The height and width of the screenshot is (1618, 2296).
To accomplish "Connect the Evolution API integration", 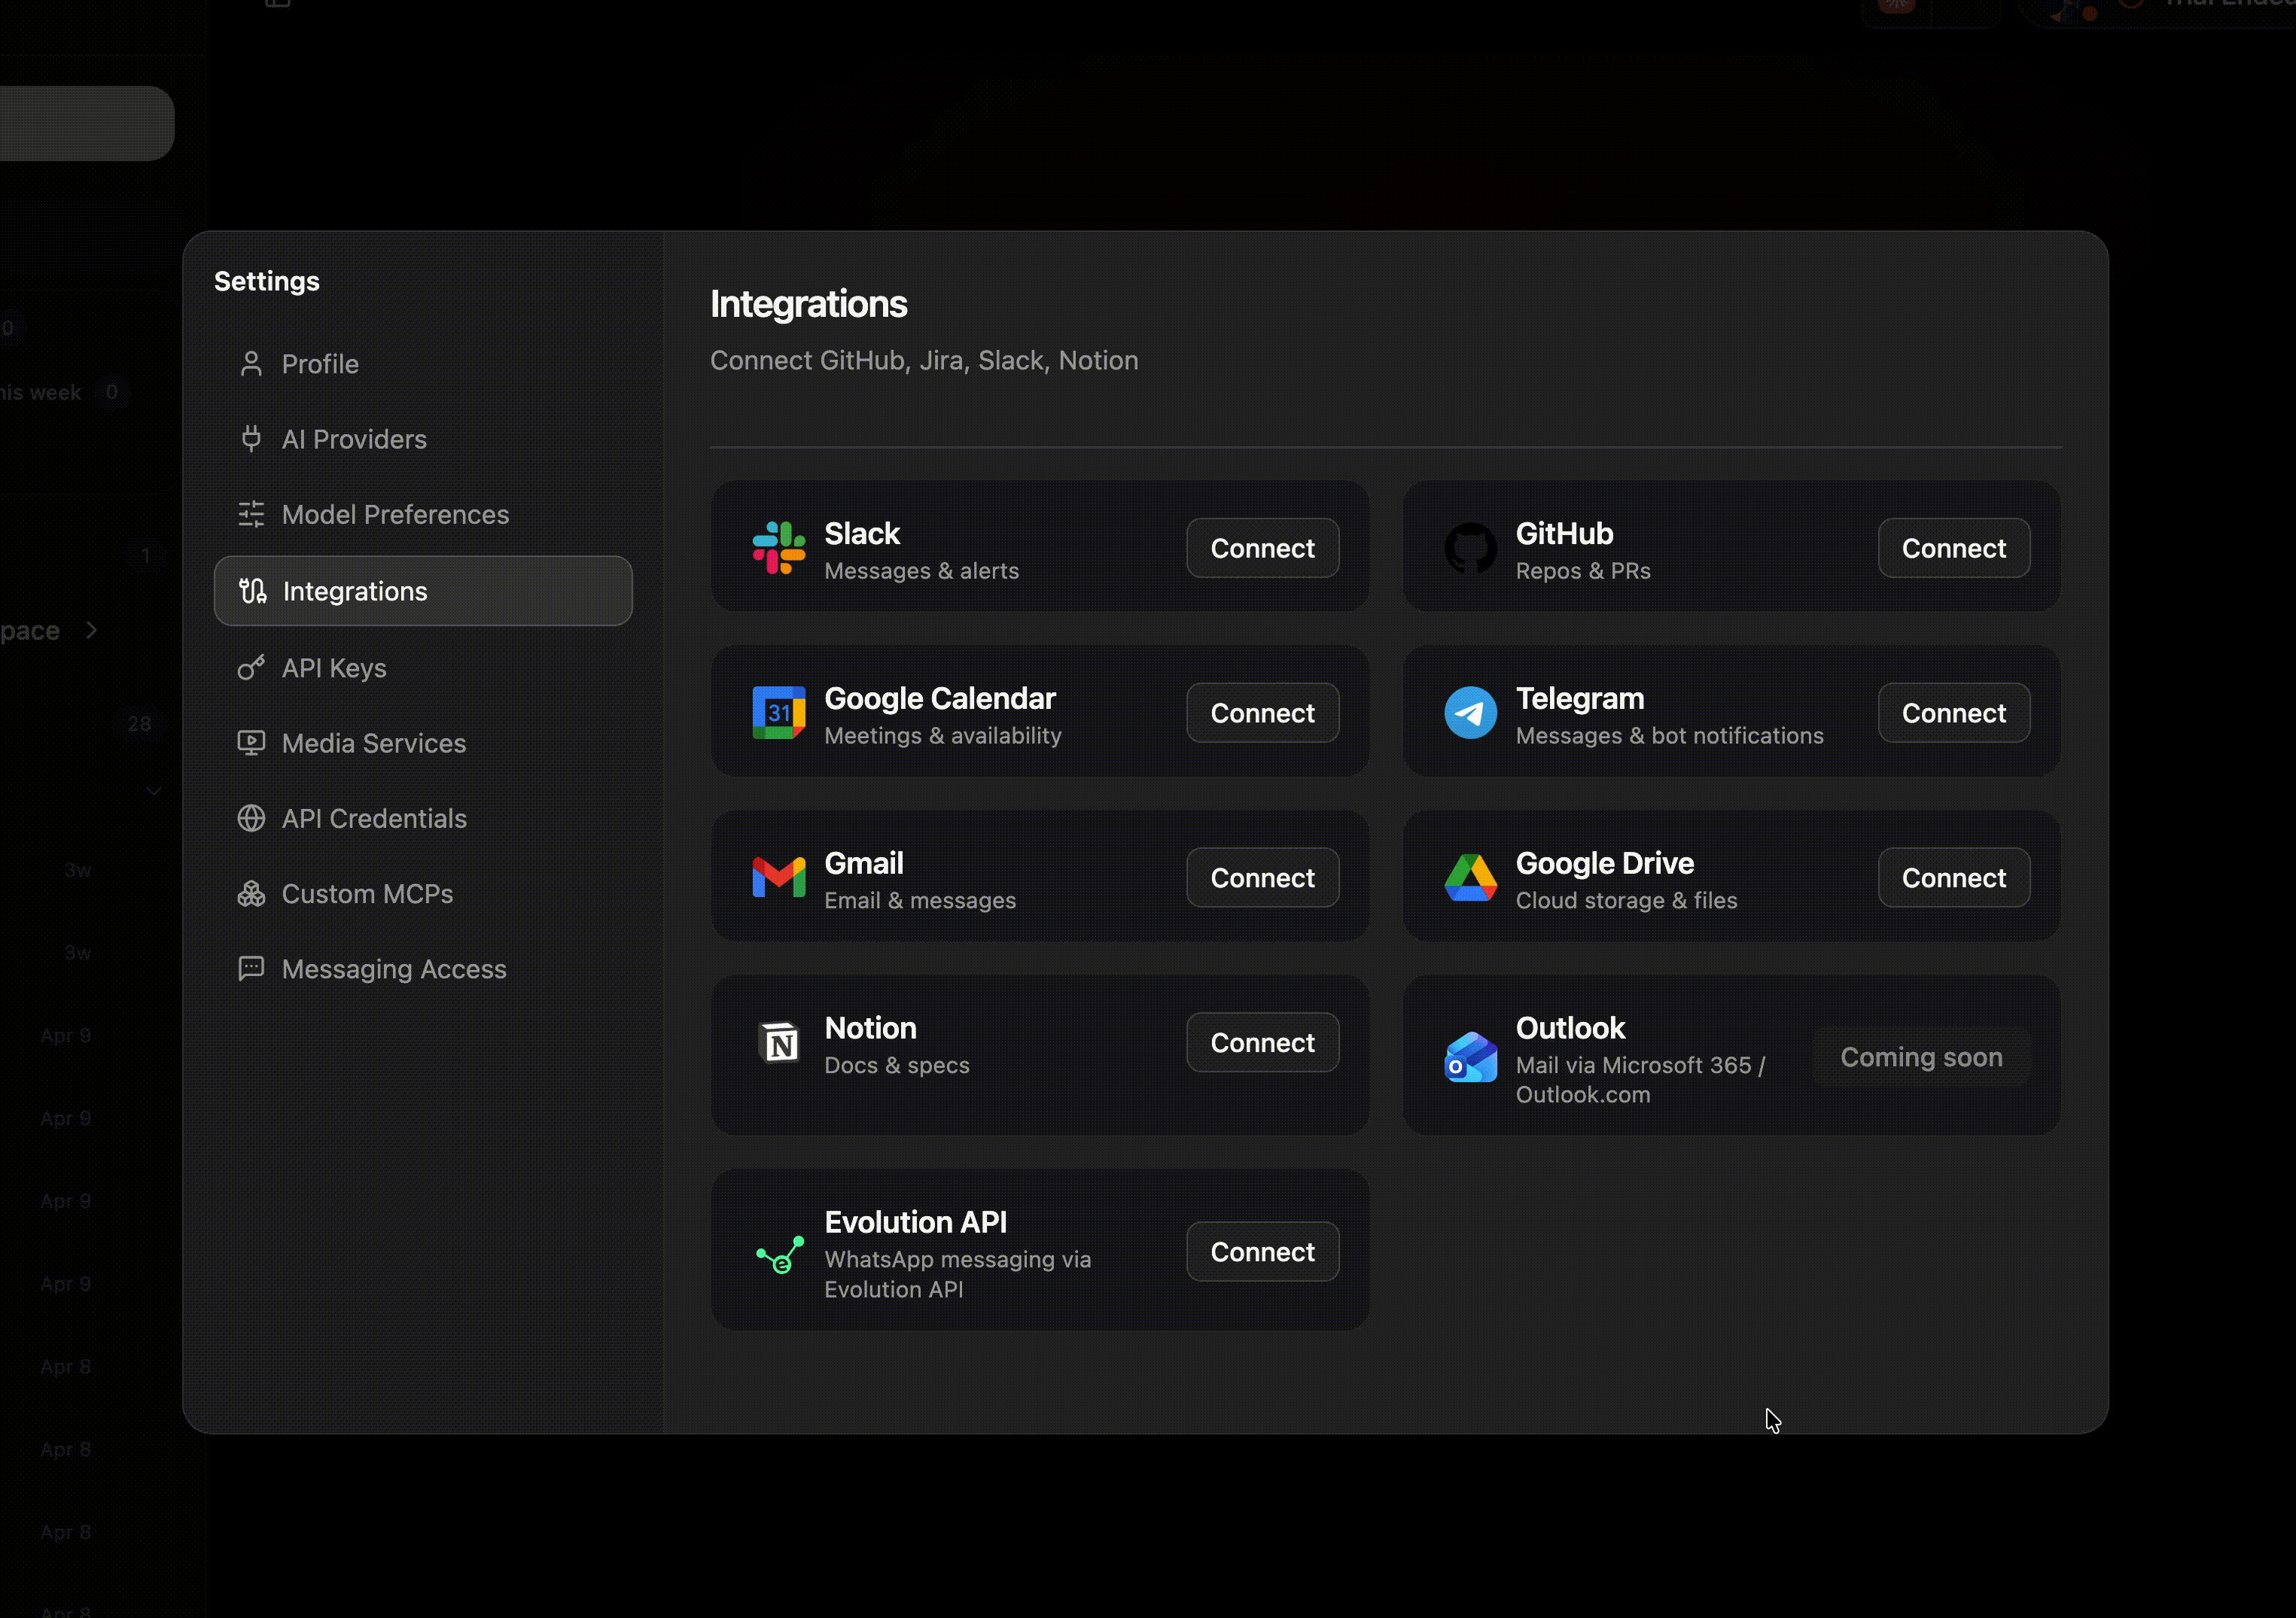I will 1262,1252.
